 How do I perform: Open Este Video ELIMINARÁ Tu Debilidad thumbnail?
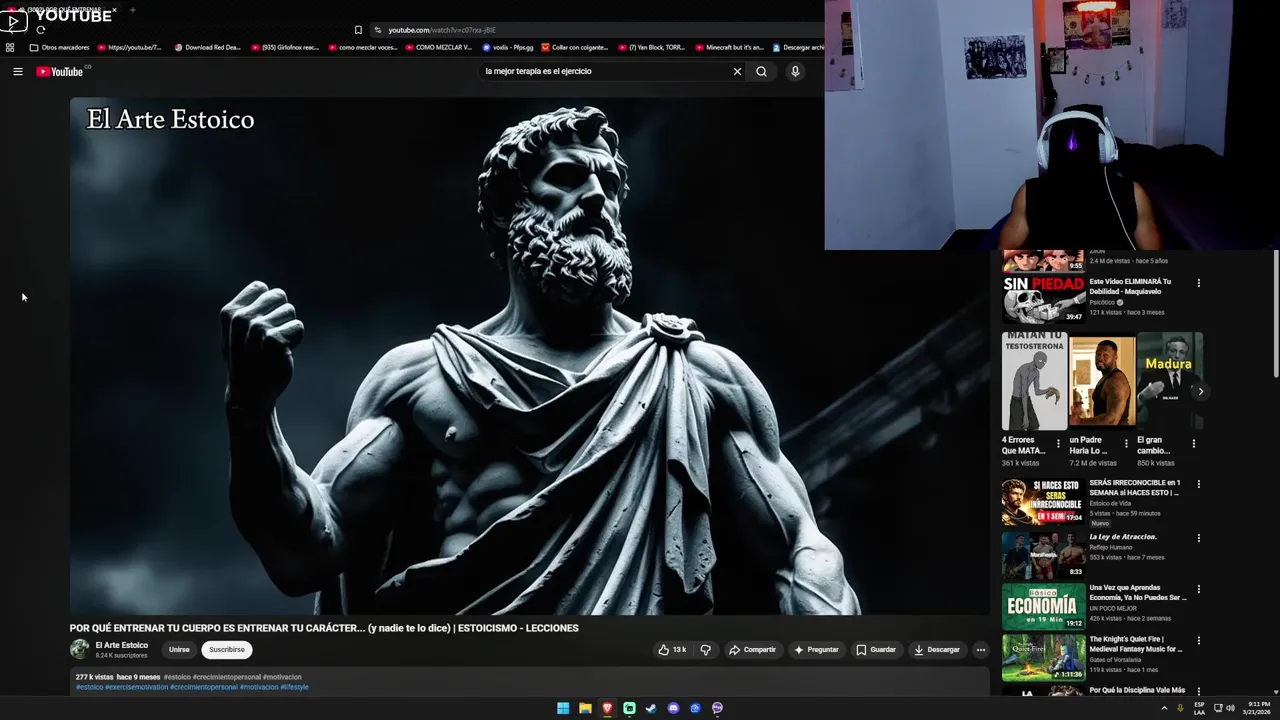tap(1044, 300)
